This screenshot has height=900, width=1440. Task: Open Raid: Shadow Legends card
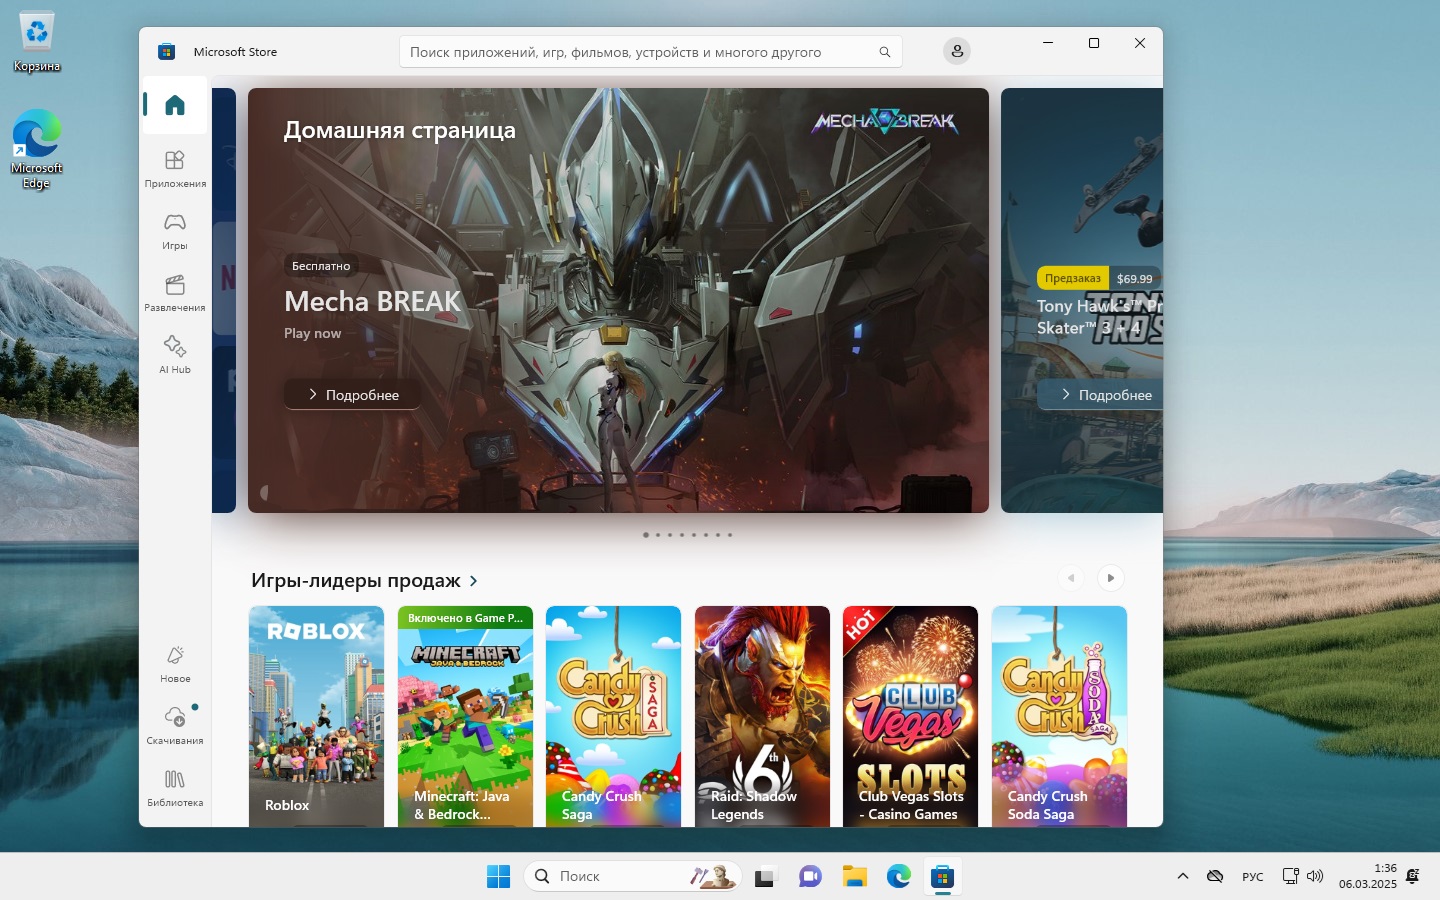tap(762, 716)
